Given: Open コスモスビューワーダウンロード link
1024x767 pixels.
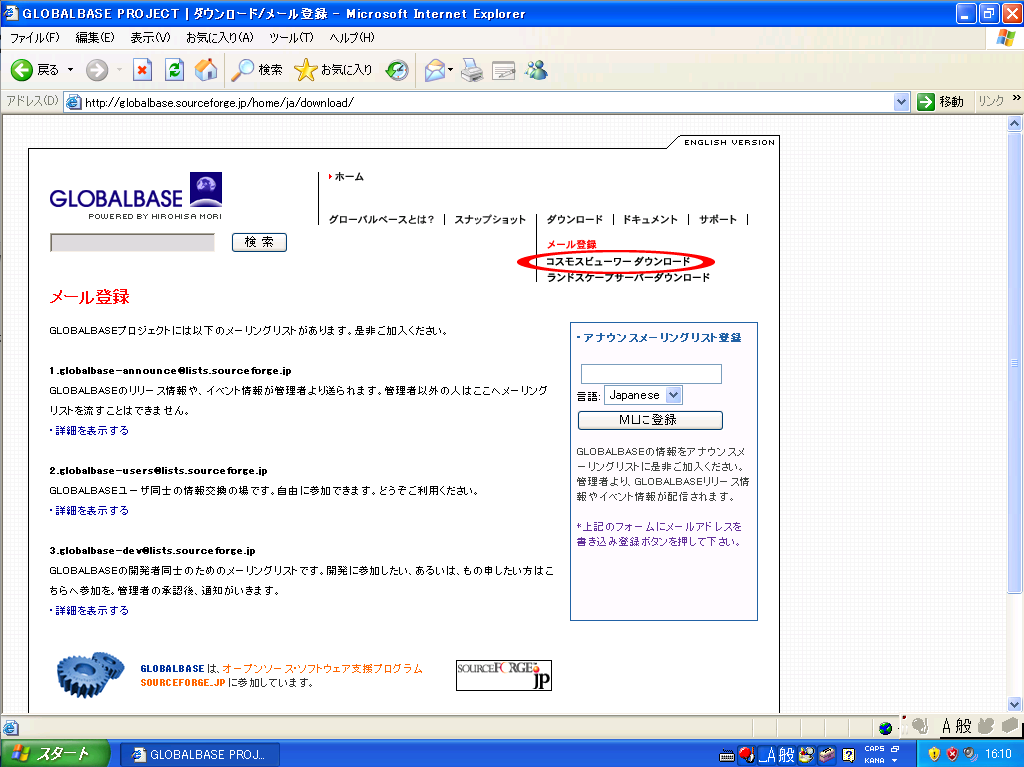Looking at the screenshot, I should 618,262.
